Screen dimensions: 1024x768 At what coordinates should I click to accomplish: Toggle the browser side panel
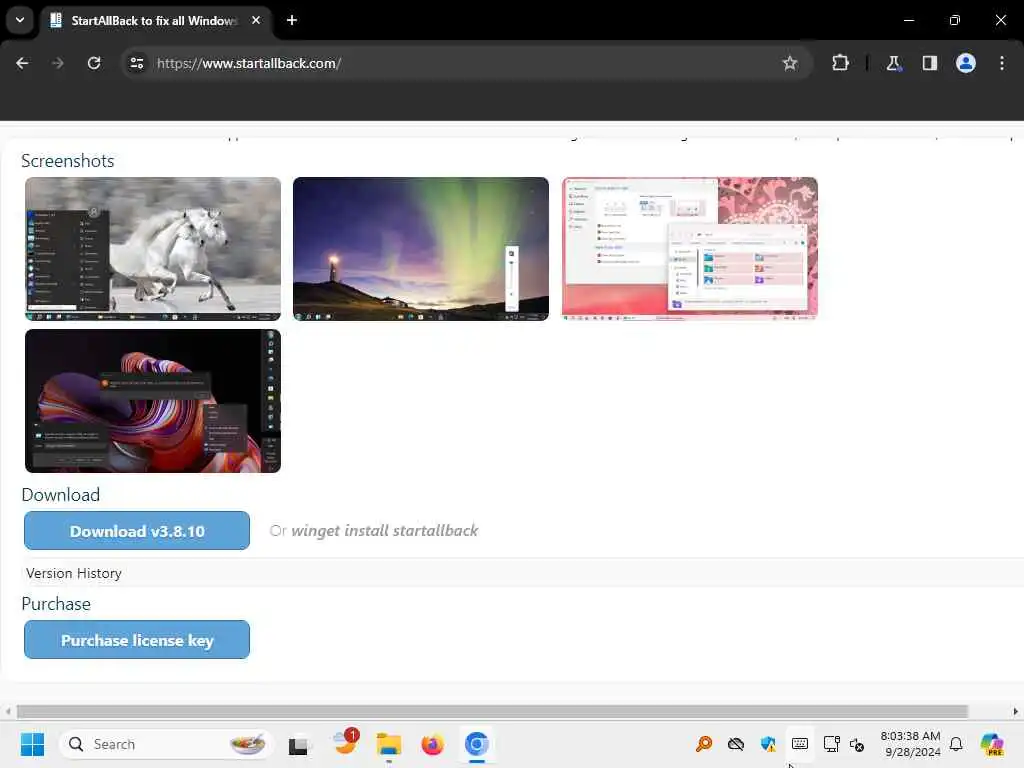(x=929, y=63)
